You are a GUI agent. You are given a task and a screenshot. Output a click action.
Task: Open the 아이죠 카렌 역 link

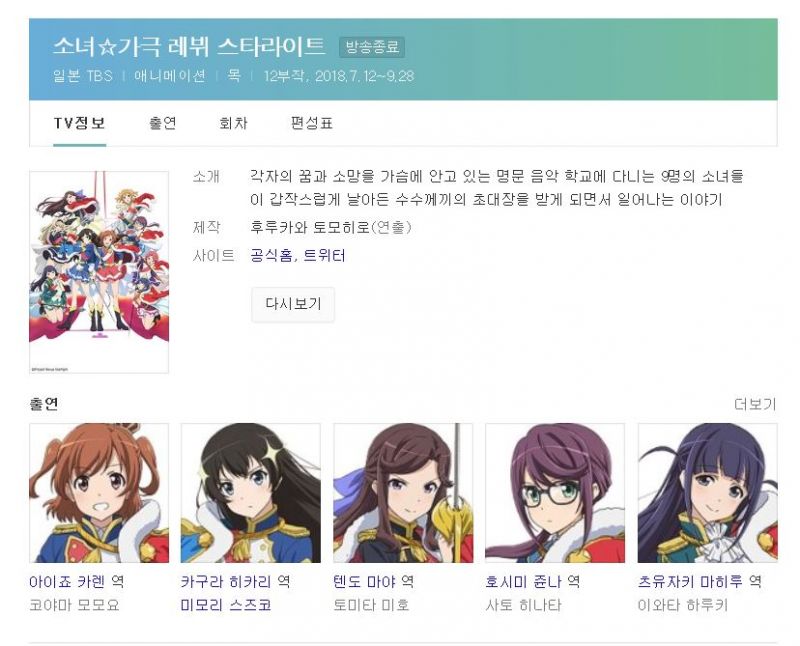coord(77,581)
